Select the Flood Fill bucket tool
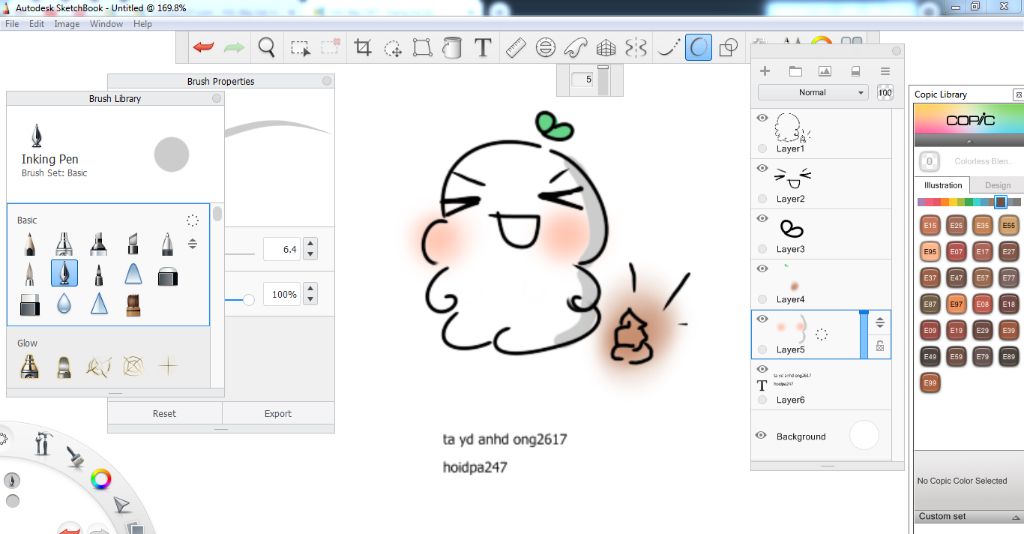This screenshot has height=534, width=1024. pos(452,48)
